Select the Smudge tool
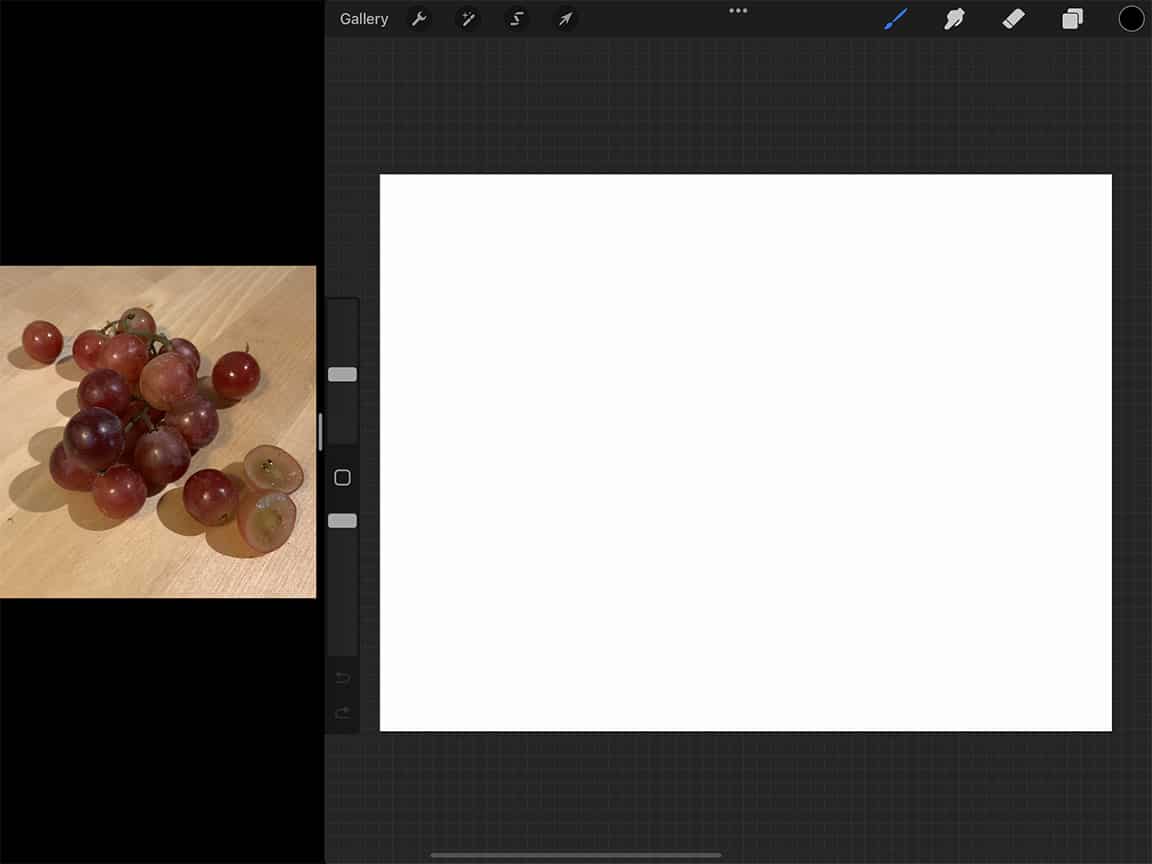Viewport: 1152px width, 864px height. [x=954, y=18]
